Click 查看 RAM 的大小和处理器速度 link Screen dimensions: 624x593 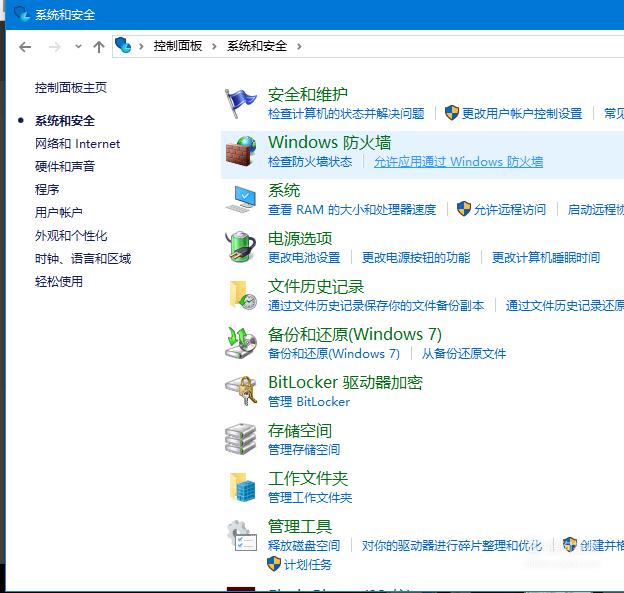point(352,209)
